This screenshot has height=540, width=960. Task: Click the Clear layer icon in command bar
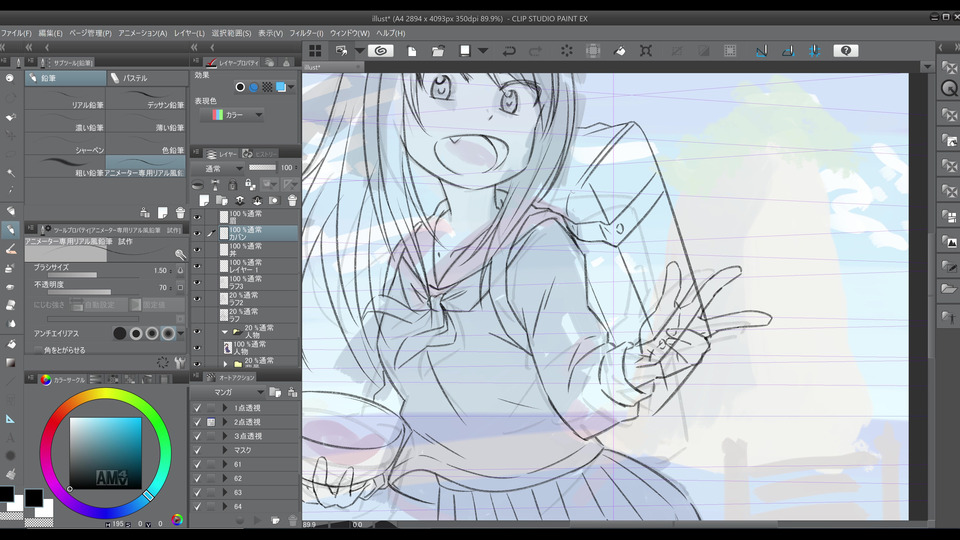(x=567, y=51)
